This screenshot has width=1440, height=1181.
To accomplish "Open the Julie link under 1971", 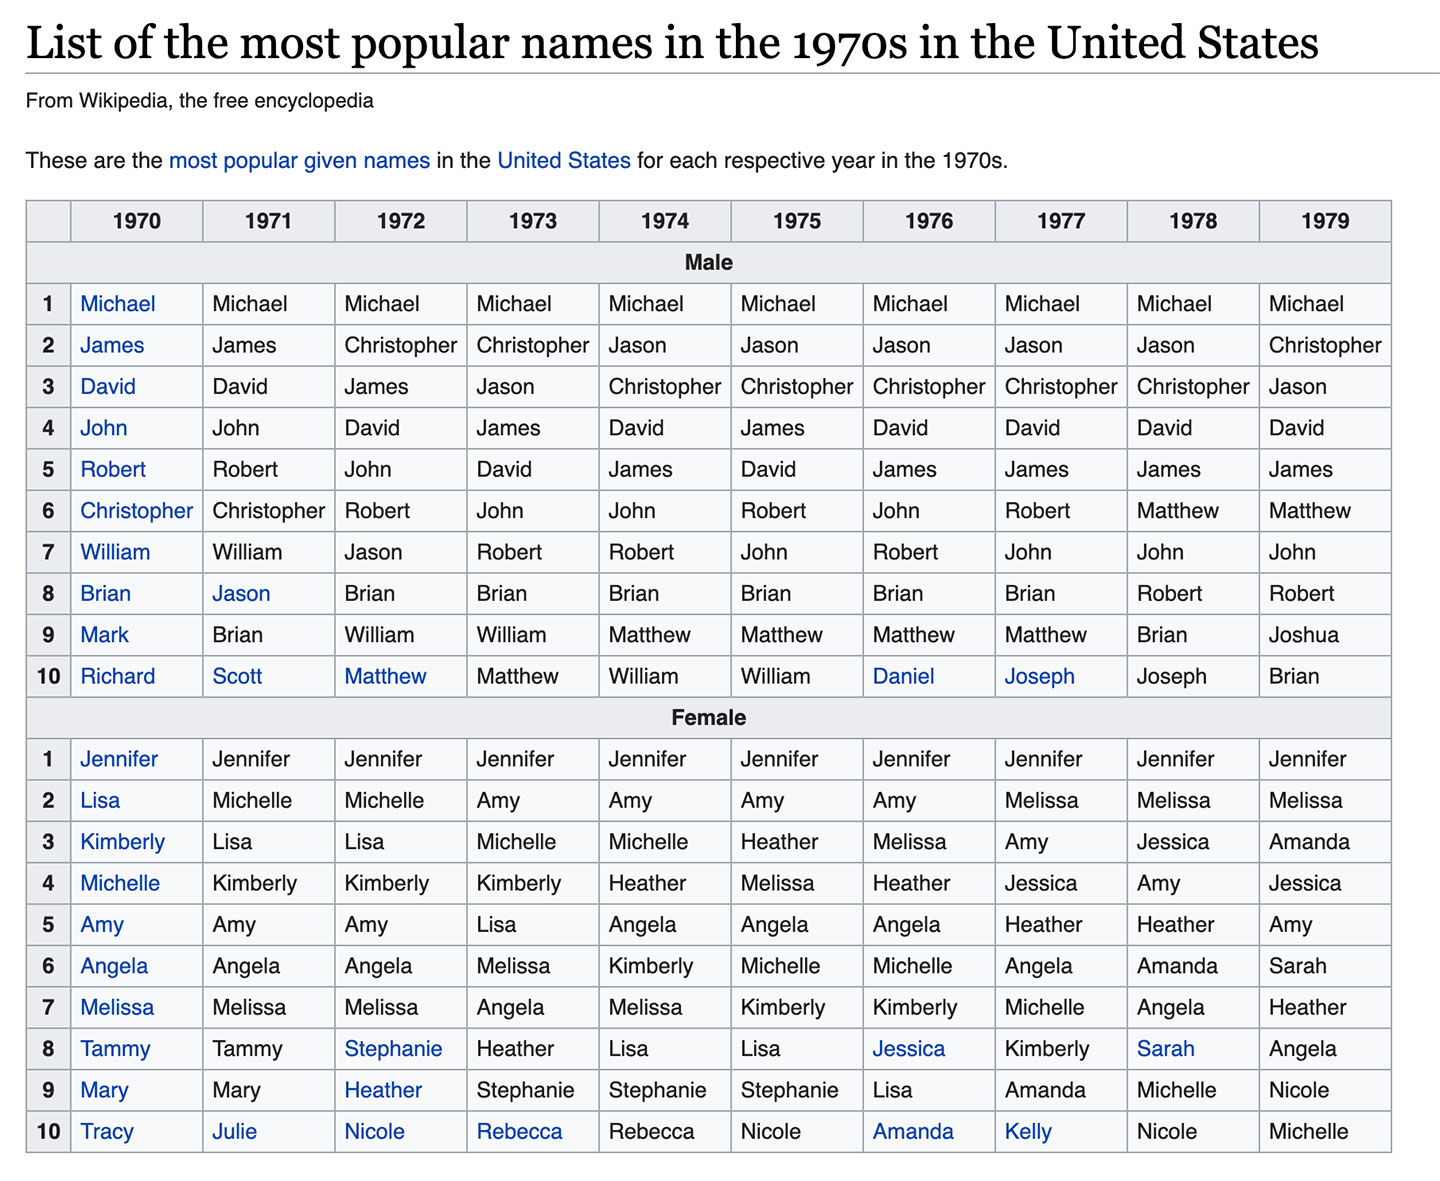I will [x=234, y=1131].
